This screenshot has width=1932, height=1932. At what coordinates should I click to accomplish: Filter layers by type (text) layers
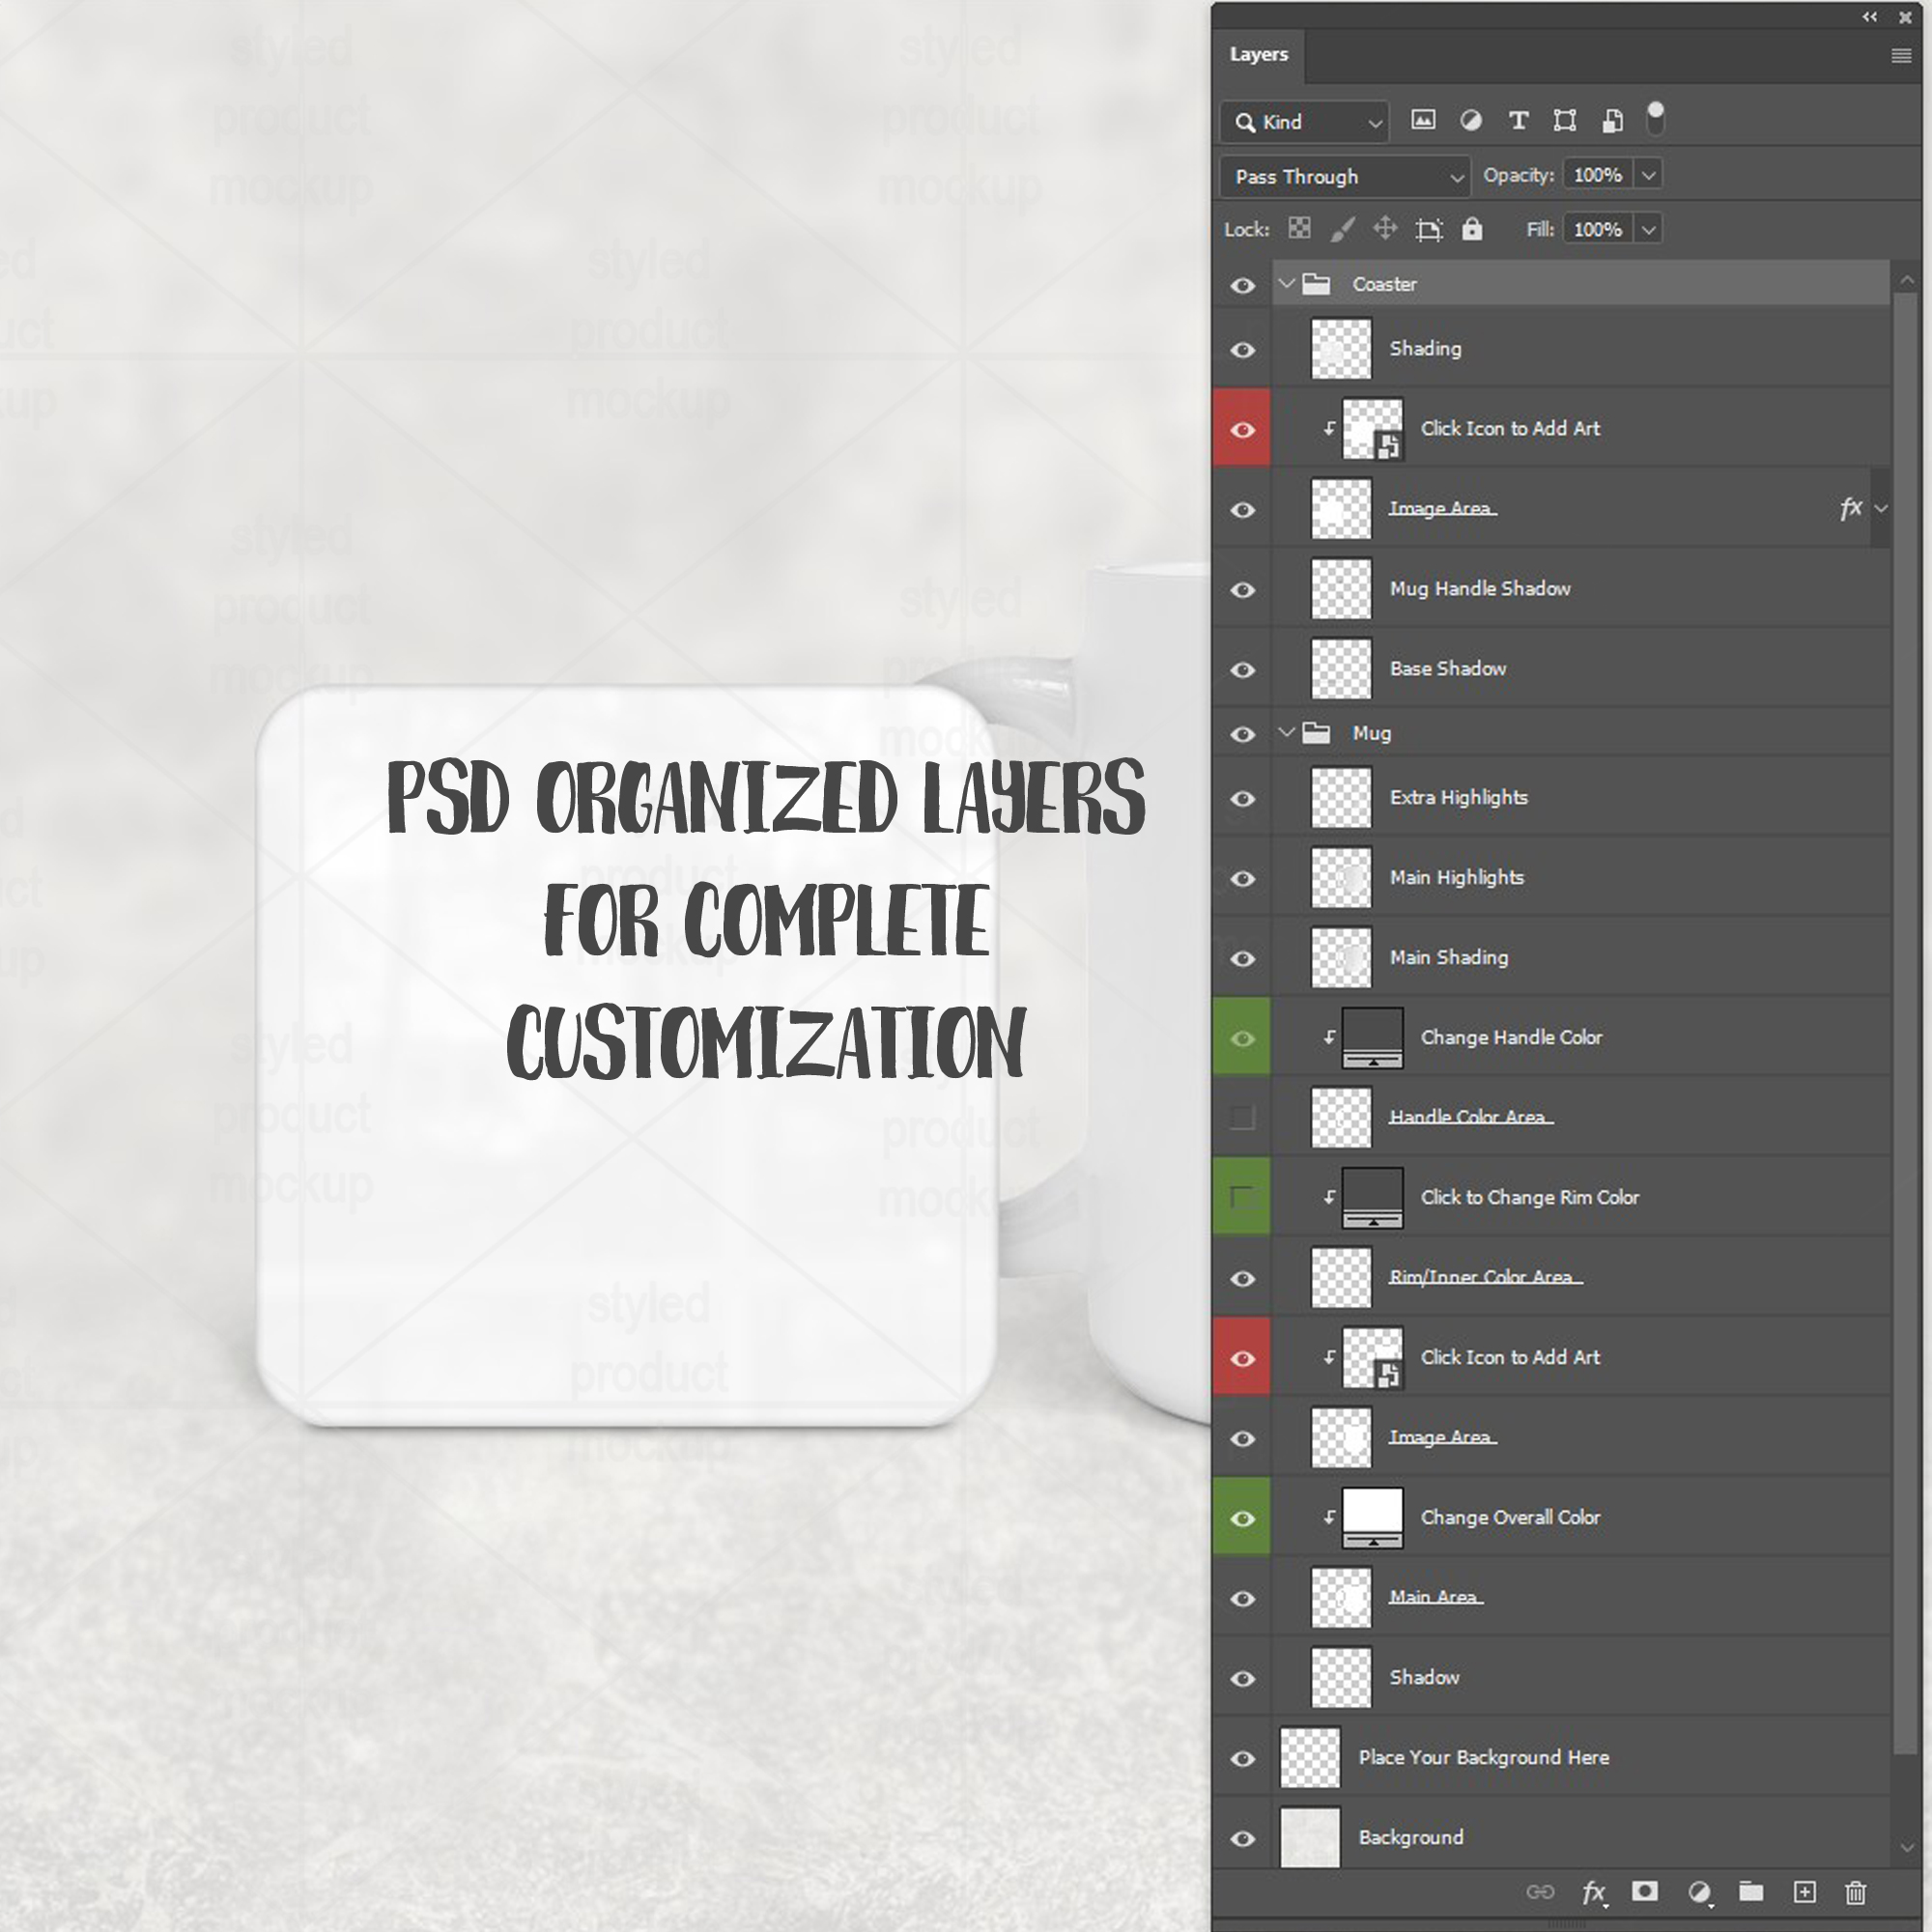click(1517, 121)
